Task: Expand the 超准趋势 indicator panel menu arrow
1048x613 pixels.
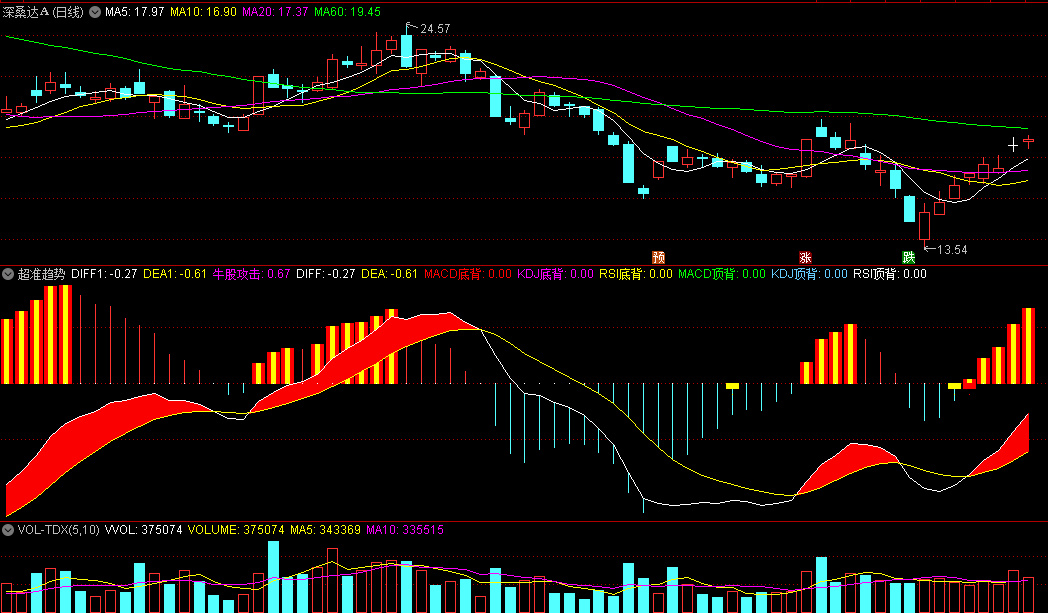Action: pos(8,274)
